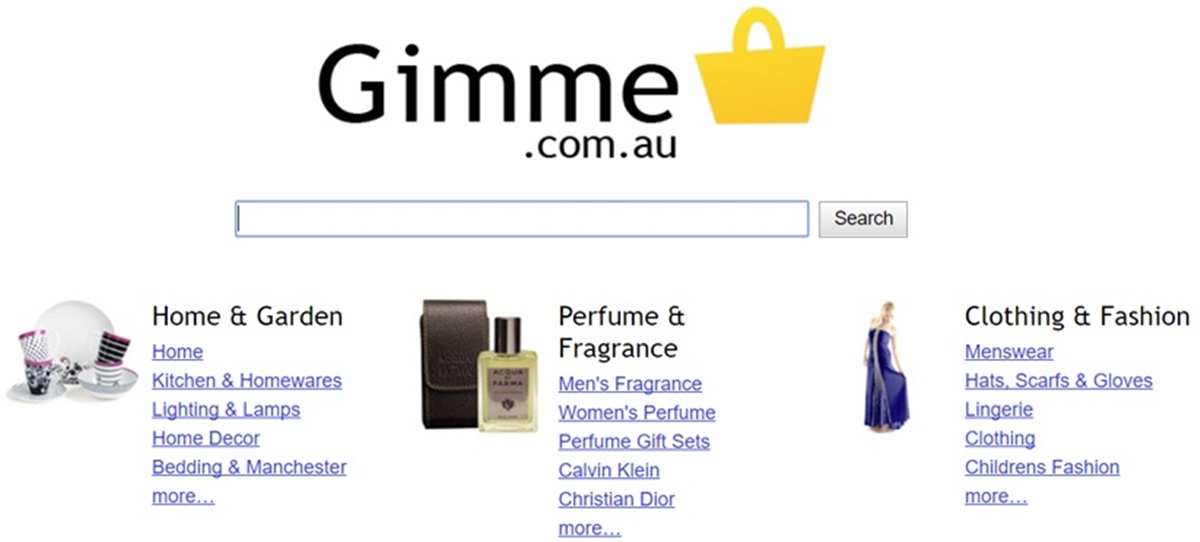This screenshot has width=1200, height=542.
Task: Open Bedding & Manchester link
Action: click(249, 467)
